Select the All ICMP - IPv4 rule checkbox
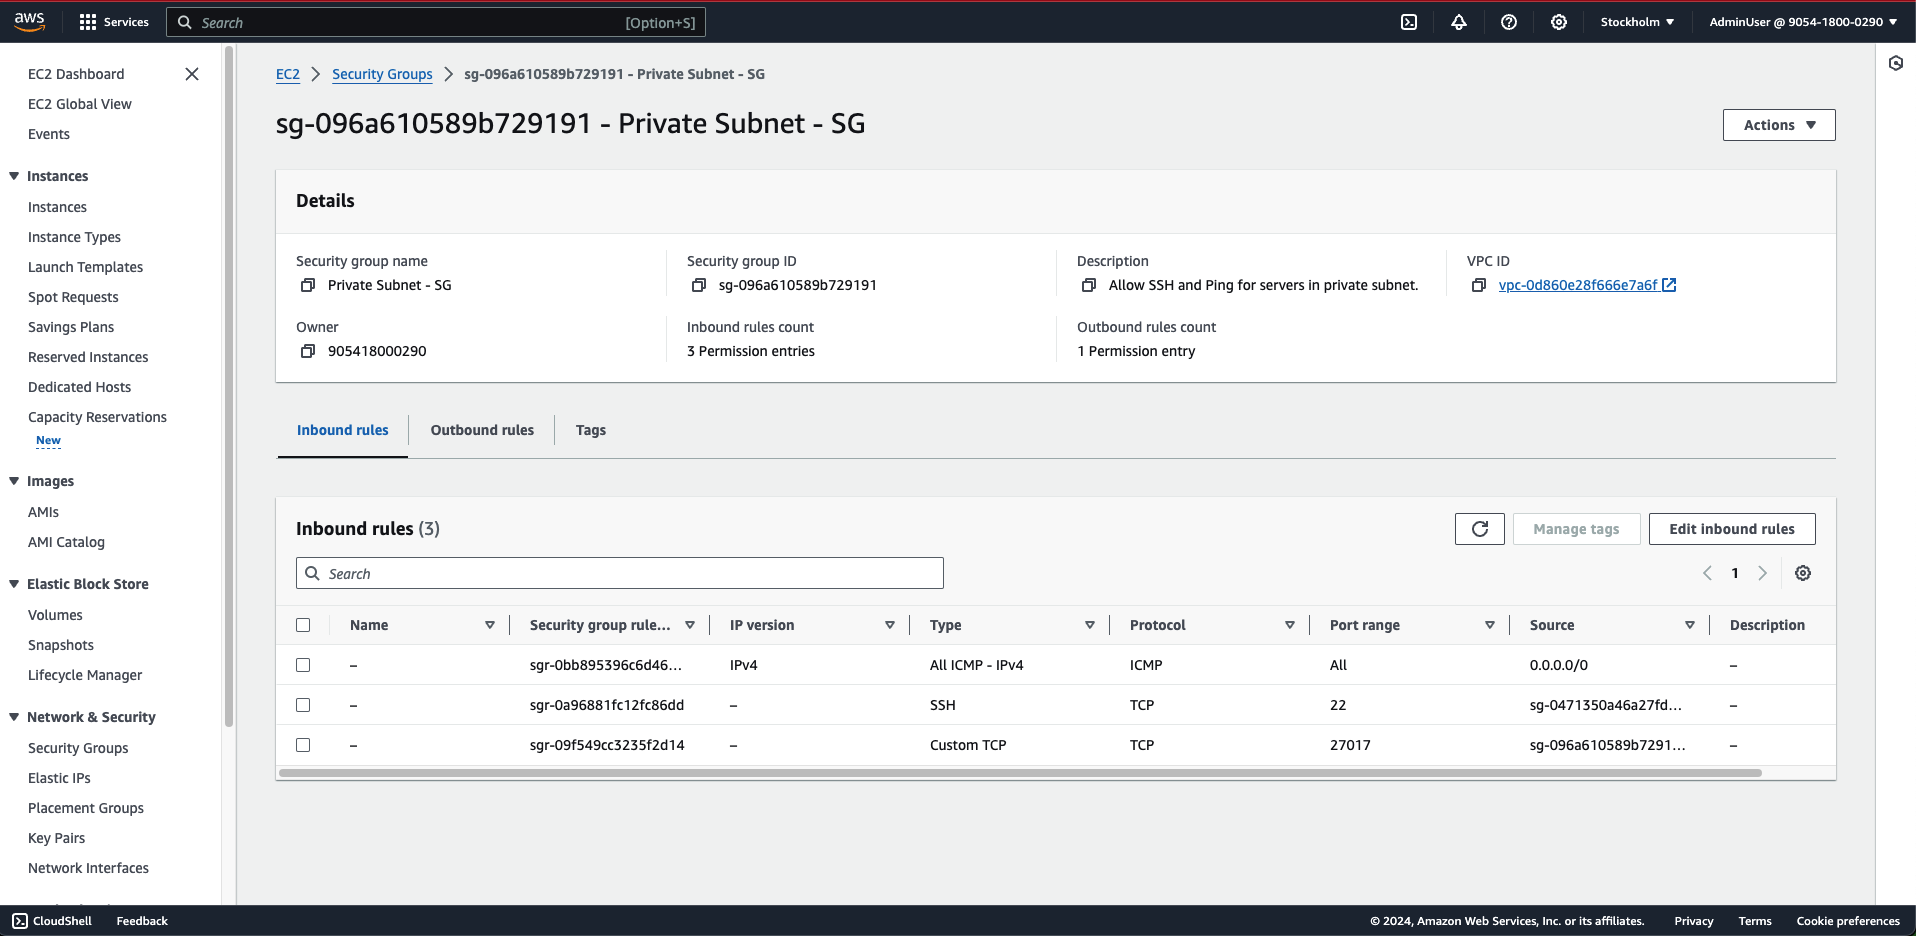 pos(303,665)
